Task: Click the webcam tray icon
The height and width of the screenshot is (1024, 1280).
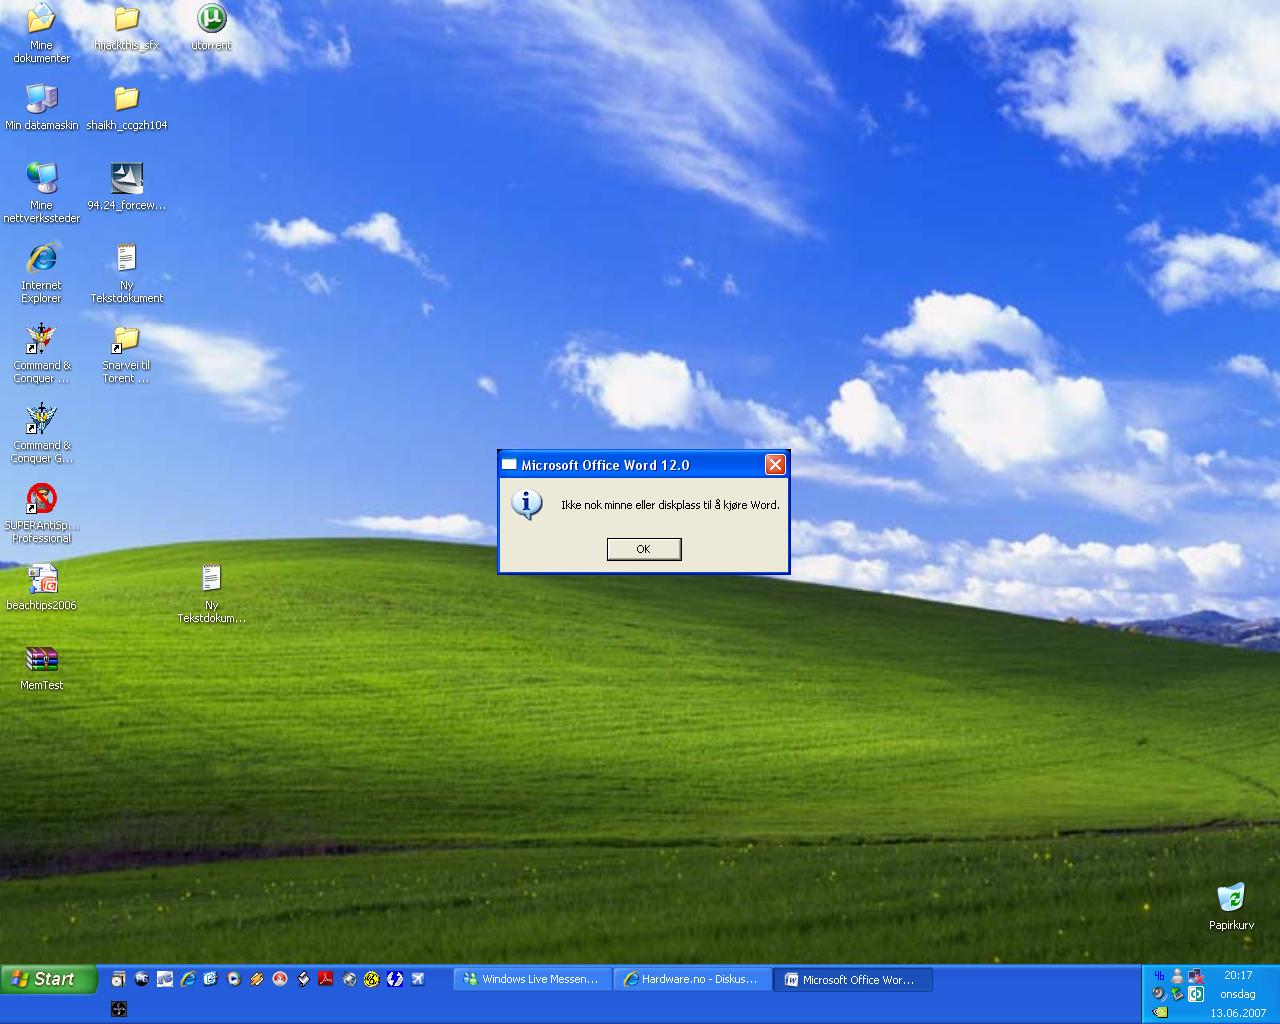Action: [1159, 994]
